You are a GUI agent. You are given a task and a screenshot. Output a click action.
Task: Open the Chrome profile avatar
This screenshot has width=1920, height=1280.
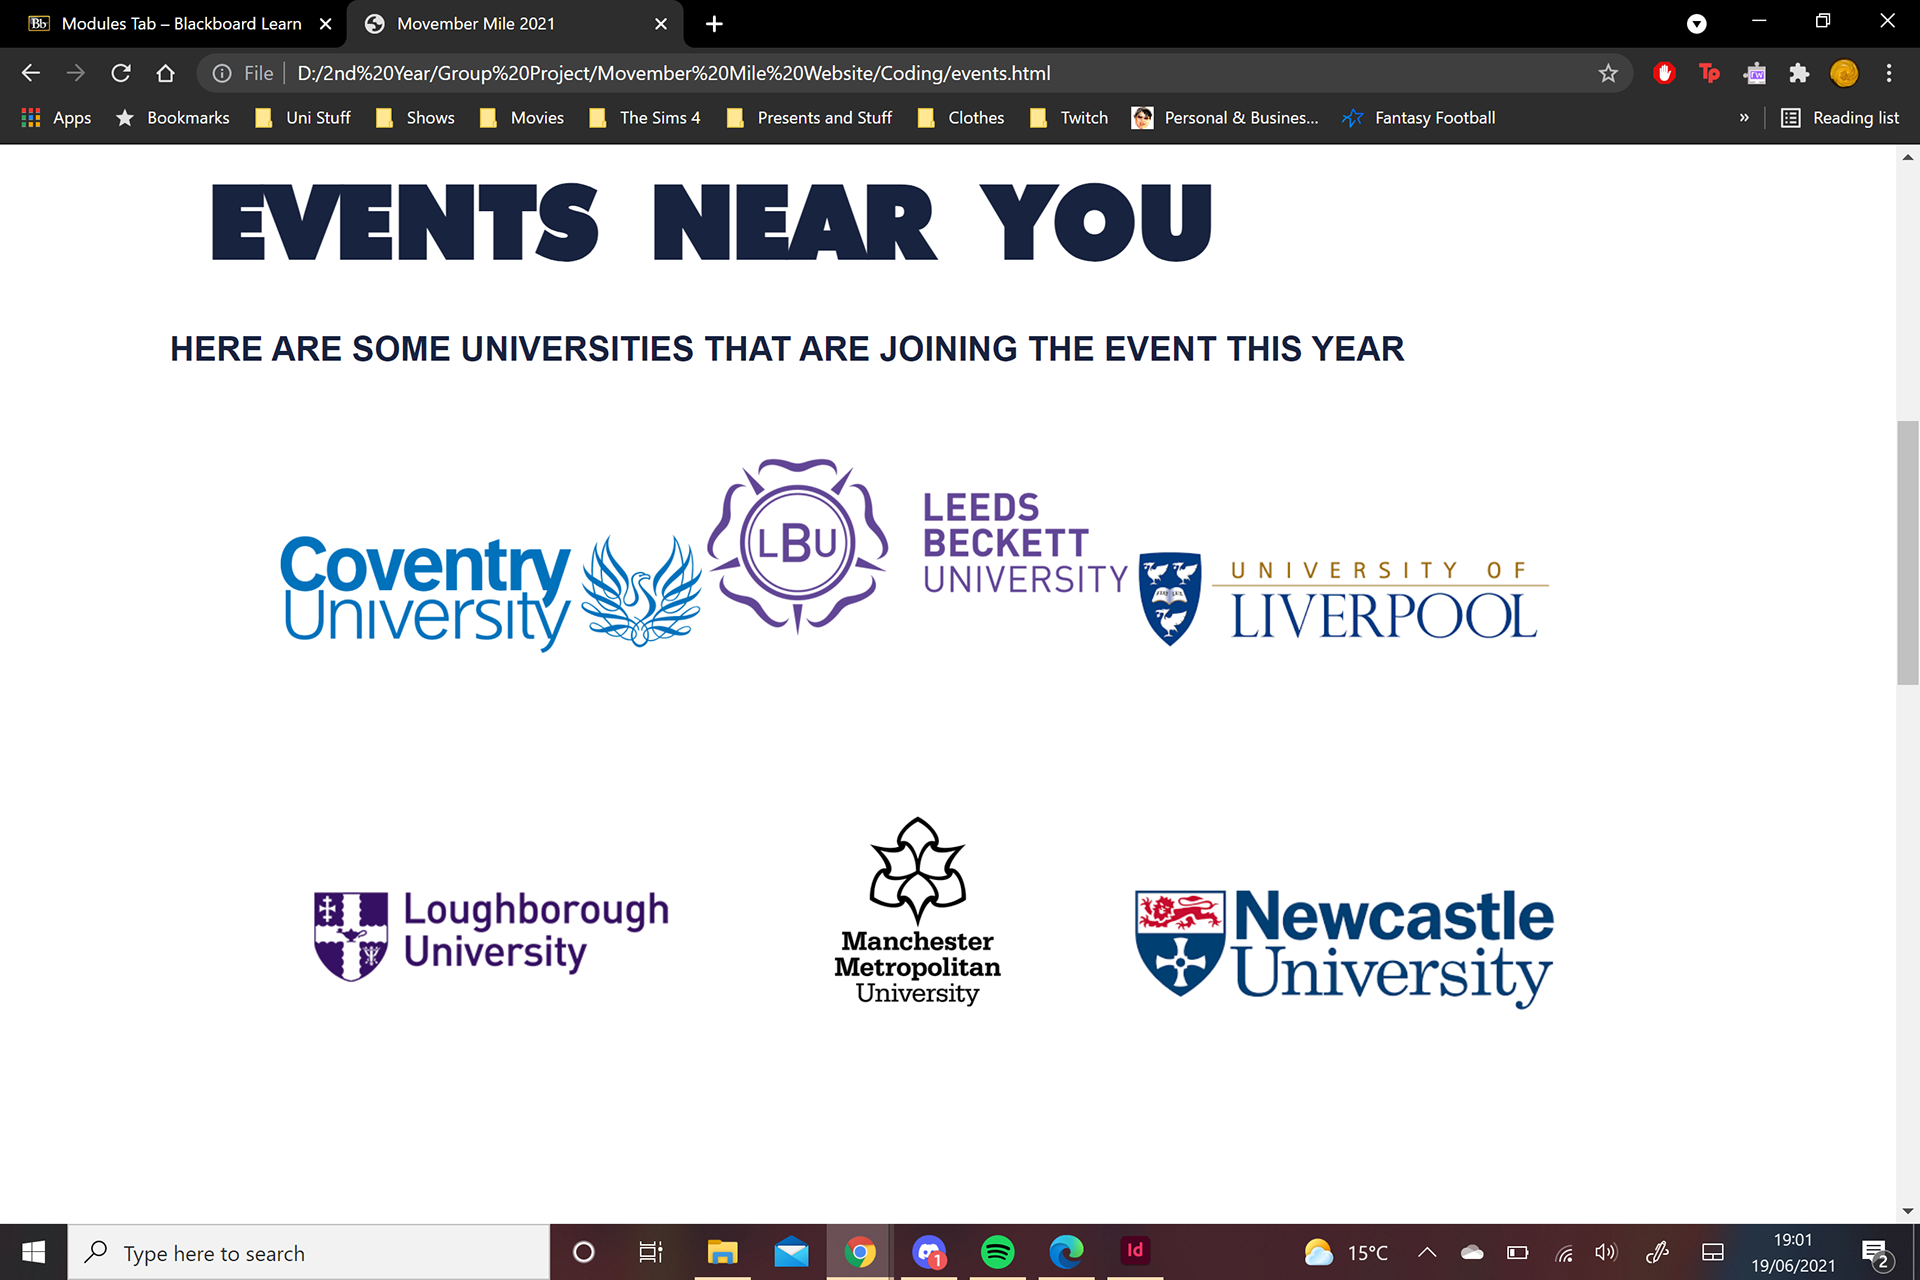1844,73
